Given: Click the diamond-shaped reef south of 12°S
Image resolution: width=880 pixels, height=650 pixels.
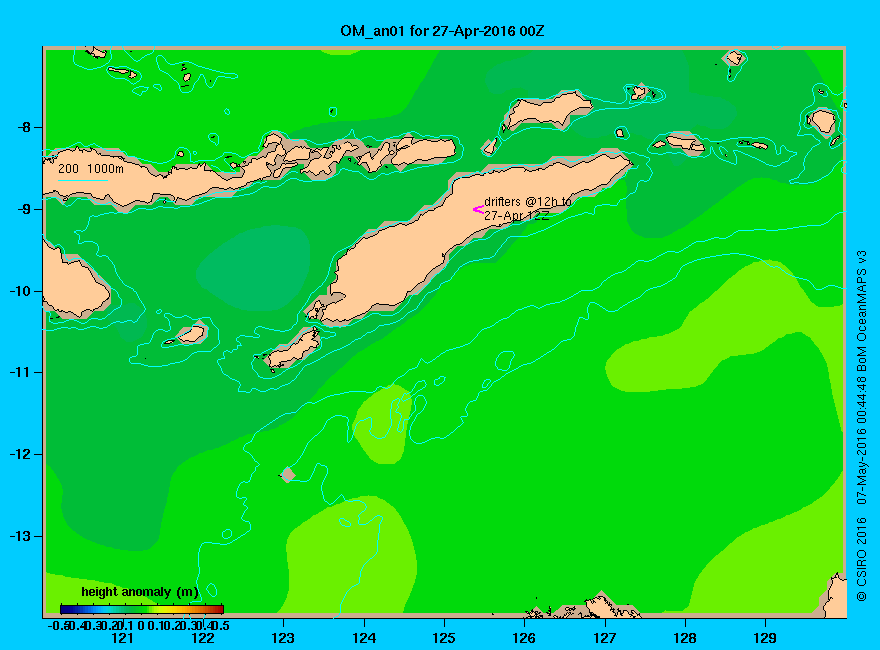Looking at the screenshot, I should pos(288,474).
